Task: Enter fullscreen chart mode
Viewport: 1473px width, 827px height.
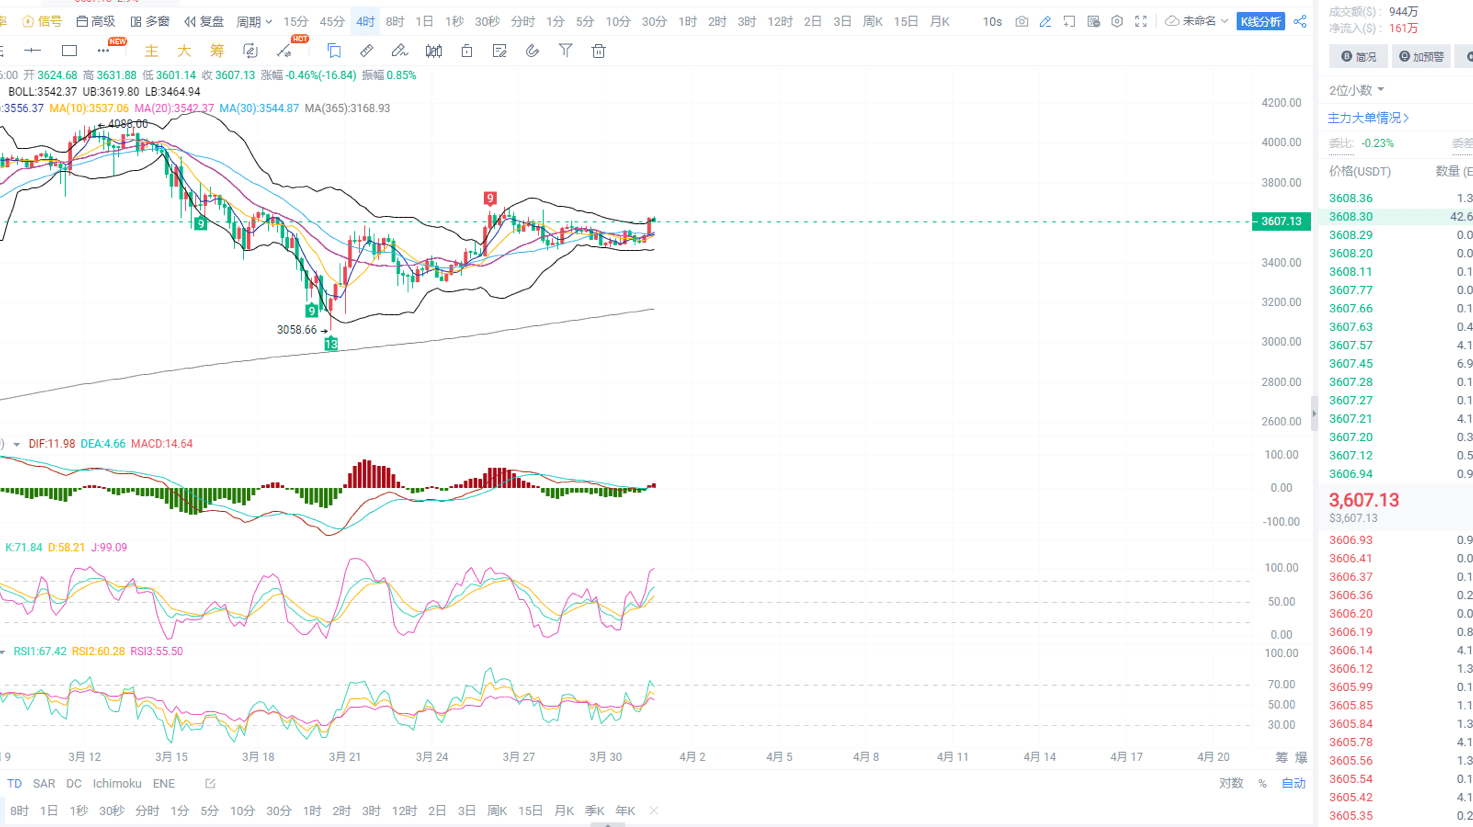Action: coord(1141,21)
